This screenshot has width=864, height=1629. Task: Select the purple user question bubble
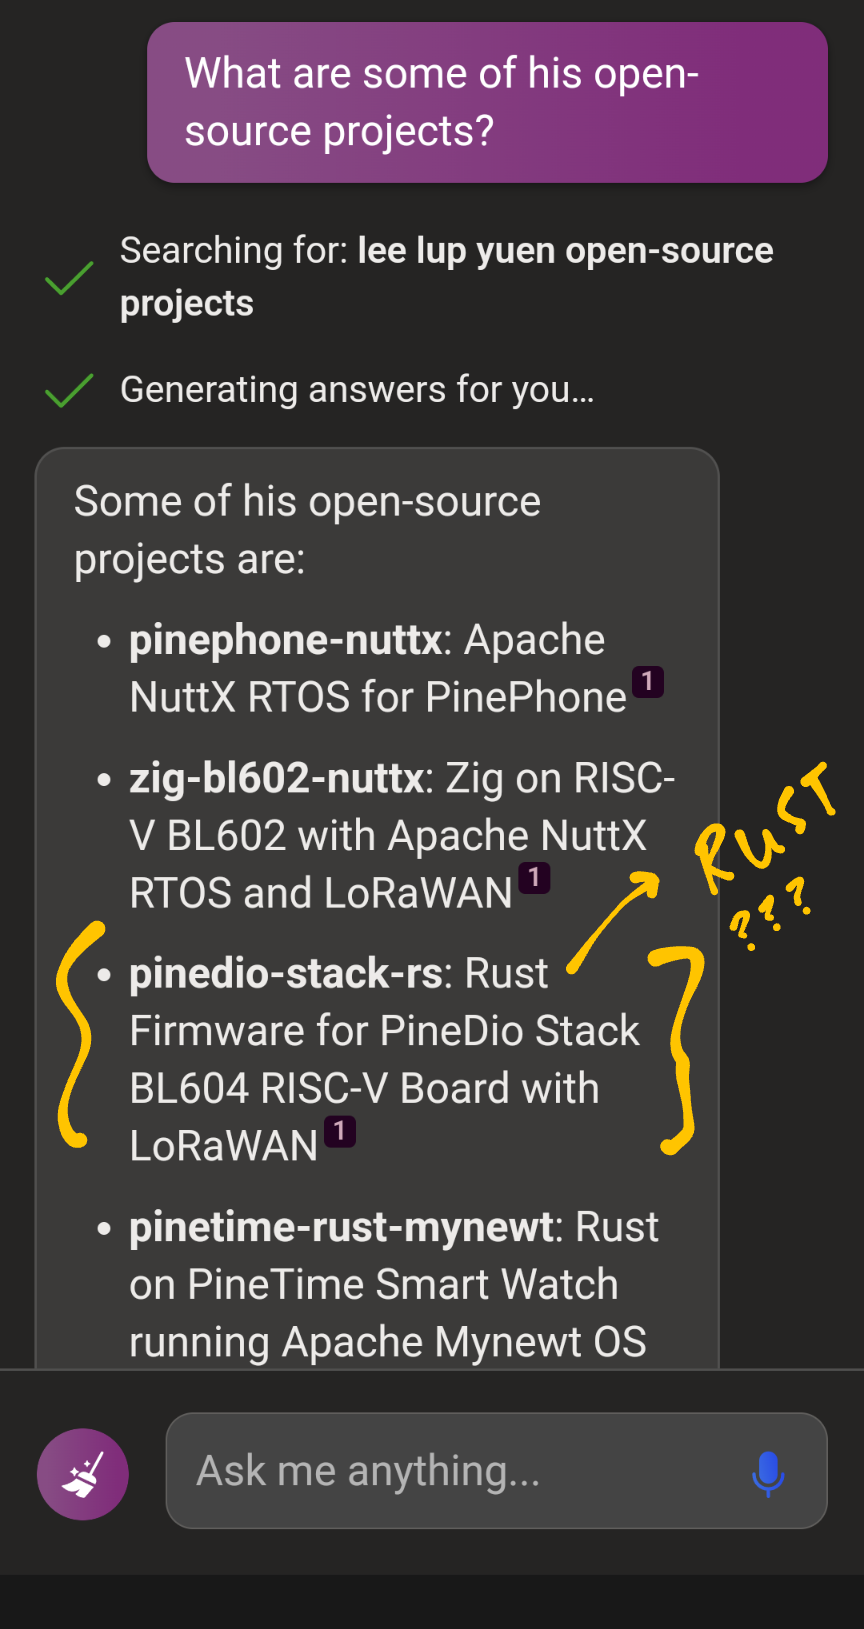pos(487,103)
